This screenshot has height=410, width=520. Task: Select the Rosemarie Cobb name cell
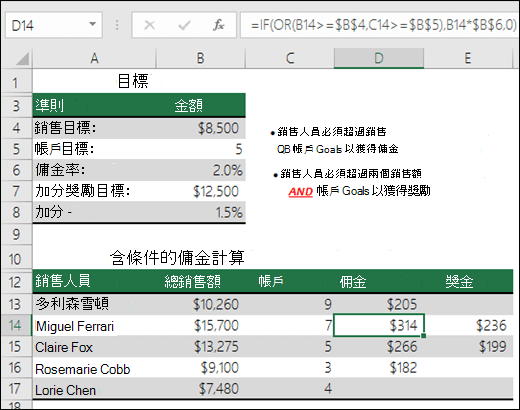94,368
